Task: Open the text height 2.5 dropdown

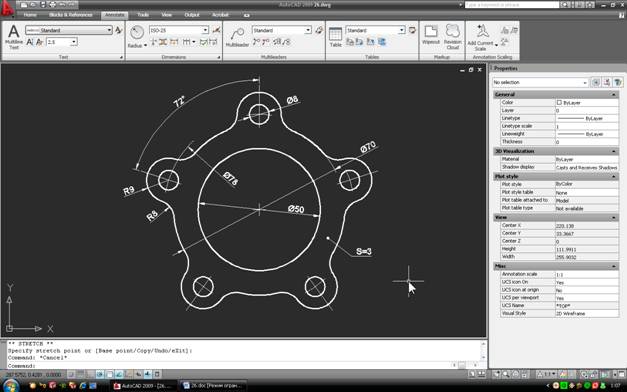Action: click(74, 42)
